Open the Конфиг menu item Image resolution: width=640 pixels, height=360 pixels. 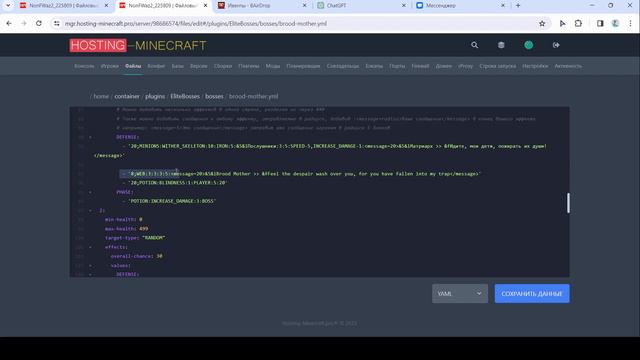tap(156, 66)
